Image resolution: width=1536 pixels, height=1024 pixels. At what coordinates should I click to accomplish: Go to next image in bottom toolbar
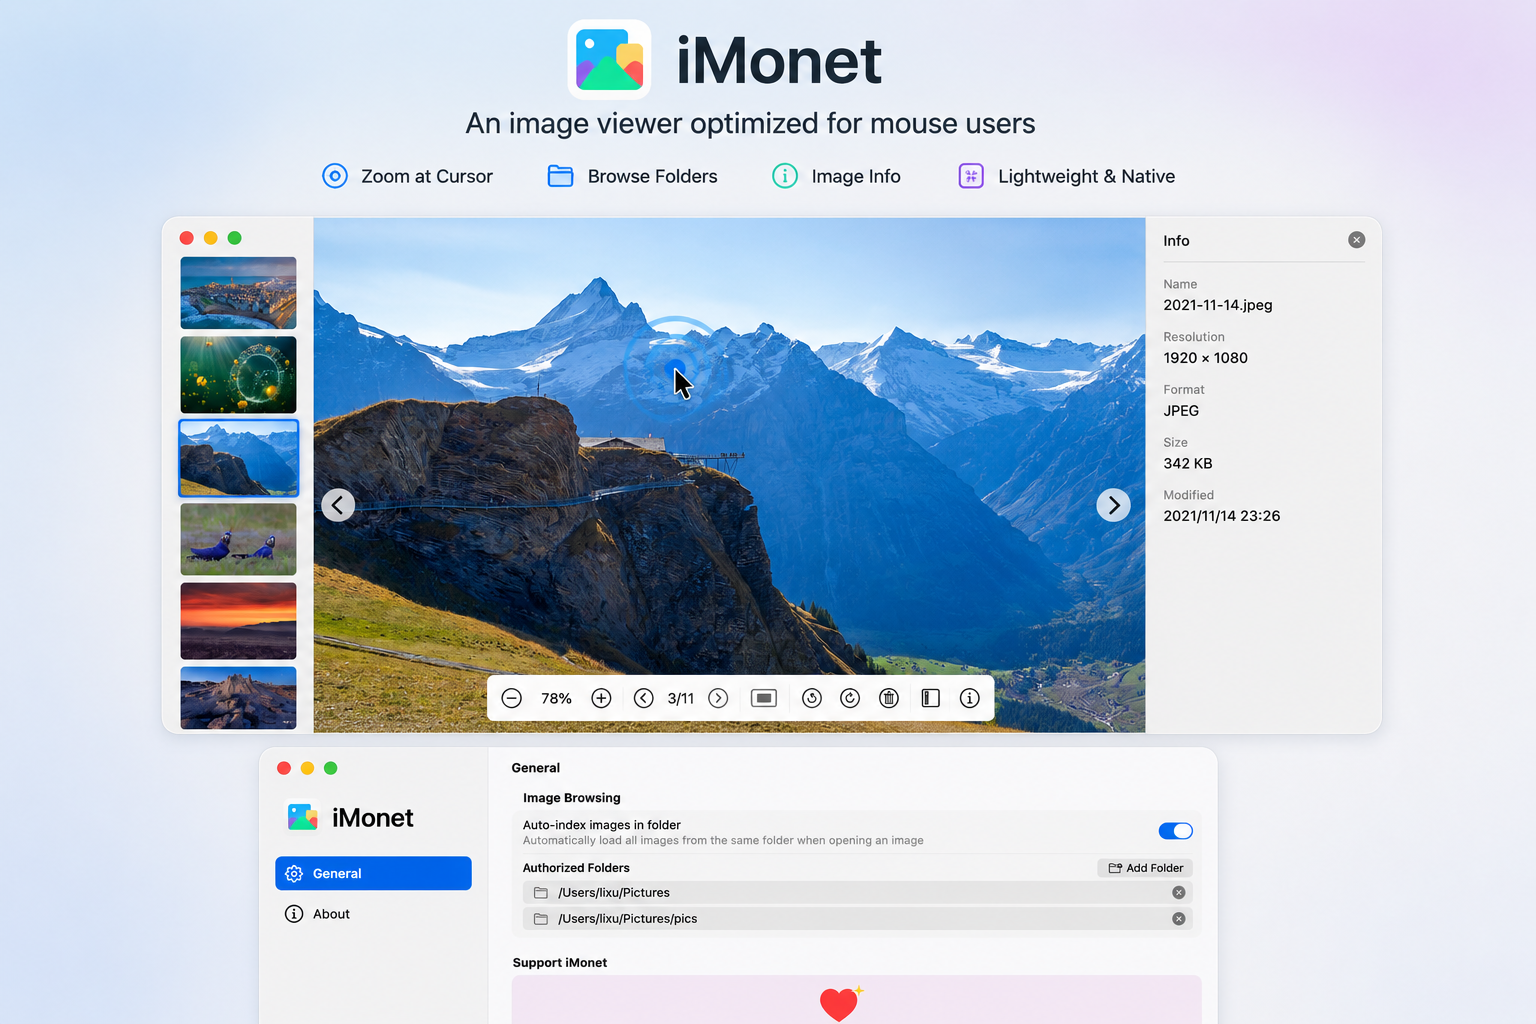click(x=718, y=698)
